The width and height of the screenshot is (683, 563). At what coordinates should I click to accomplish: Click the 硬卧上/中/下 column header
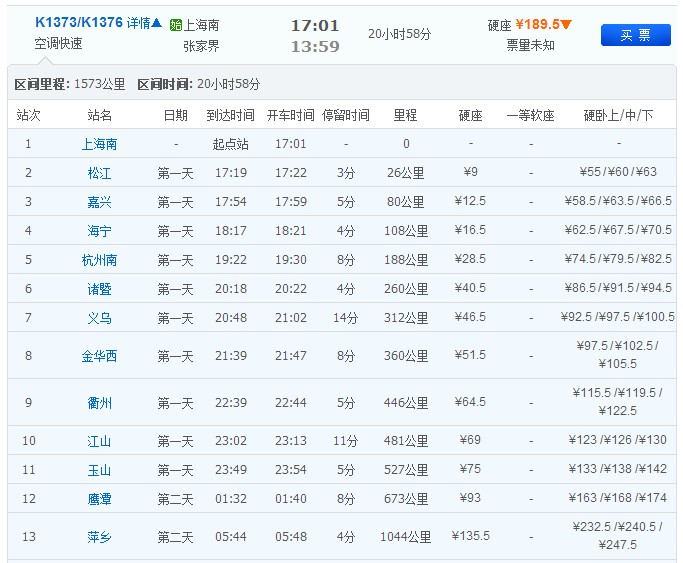coord(618,116)
